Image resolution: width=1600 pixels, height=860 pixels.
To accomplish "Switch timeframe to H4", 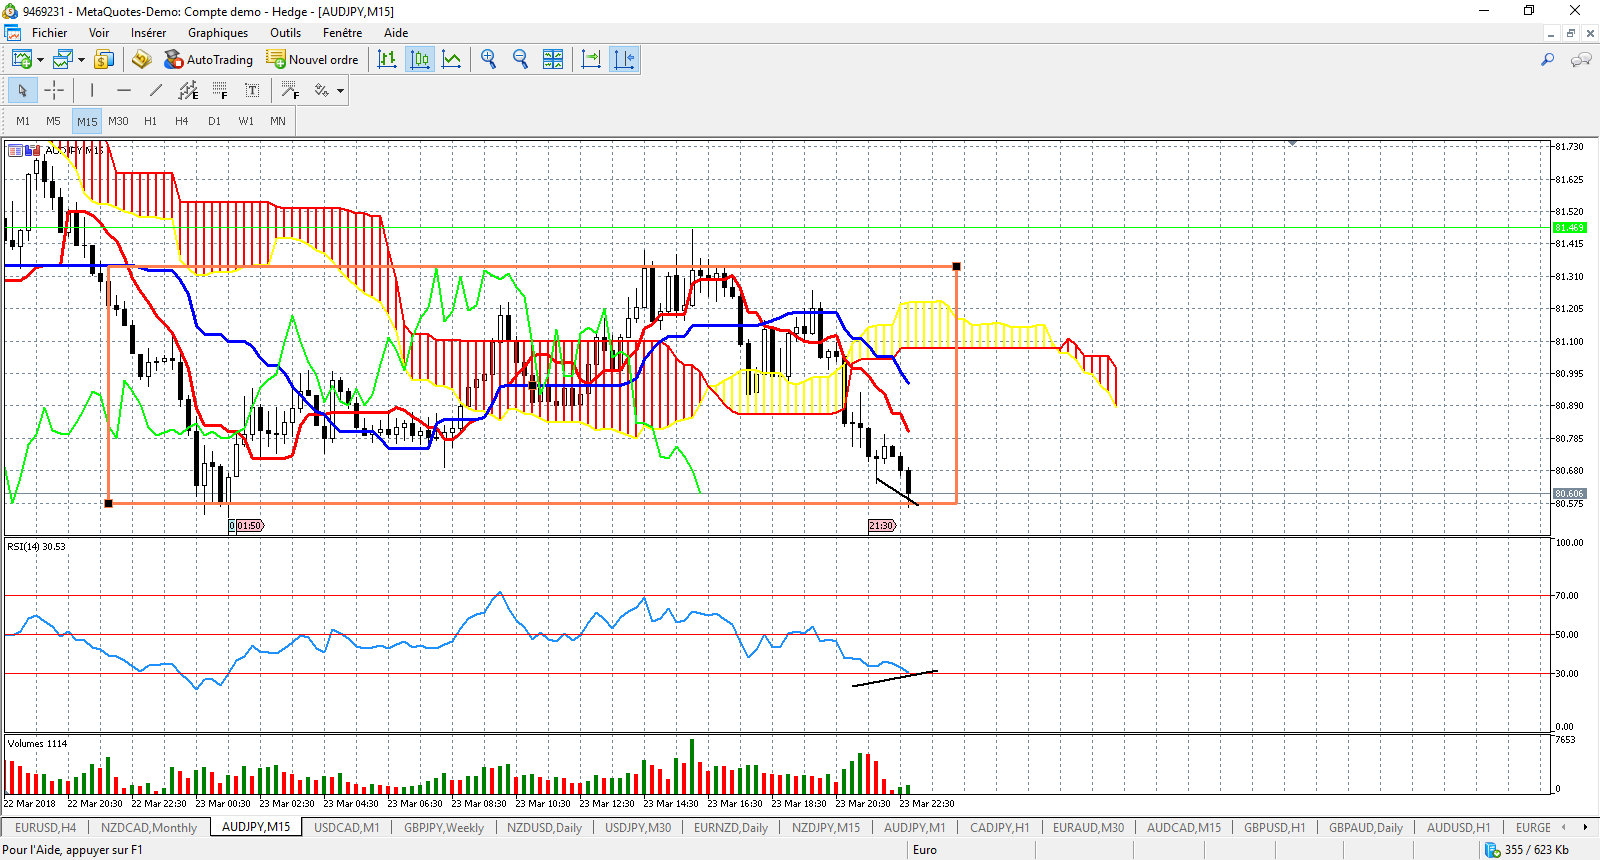I will tap(182, 121).
